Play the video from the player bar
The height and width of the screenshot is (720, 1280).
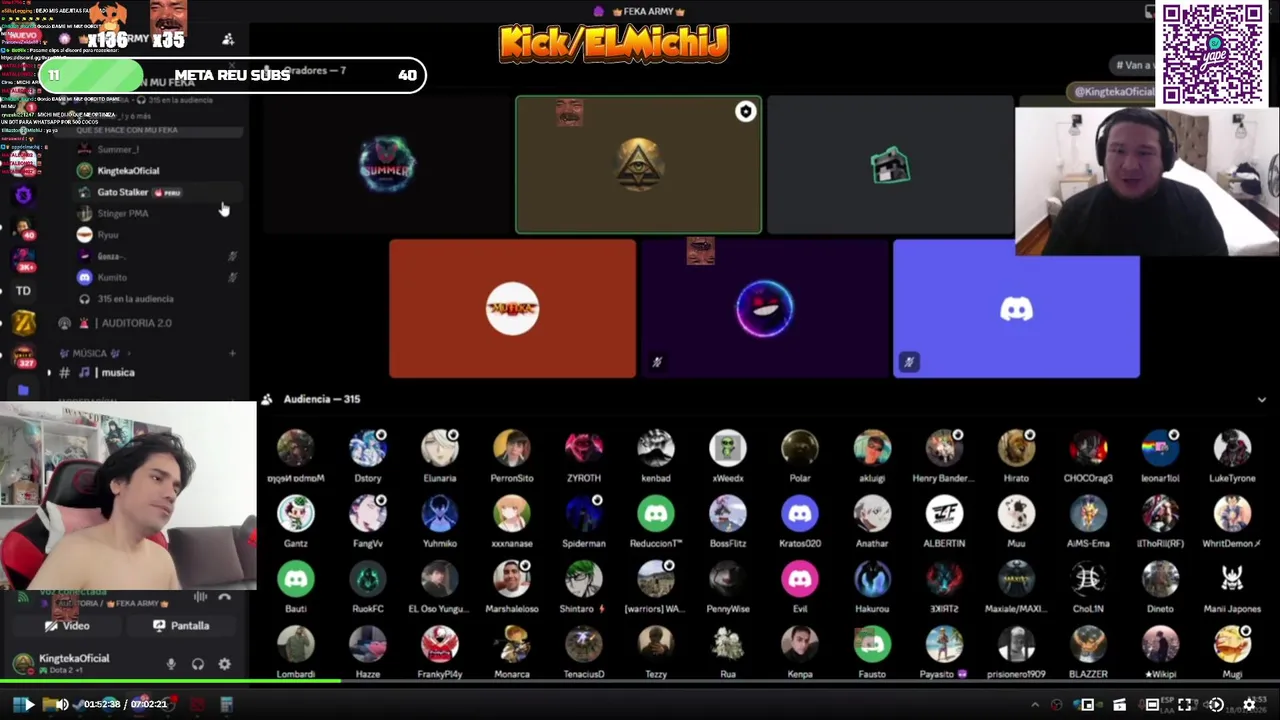pyautogui.click(x=28, y=705)
